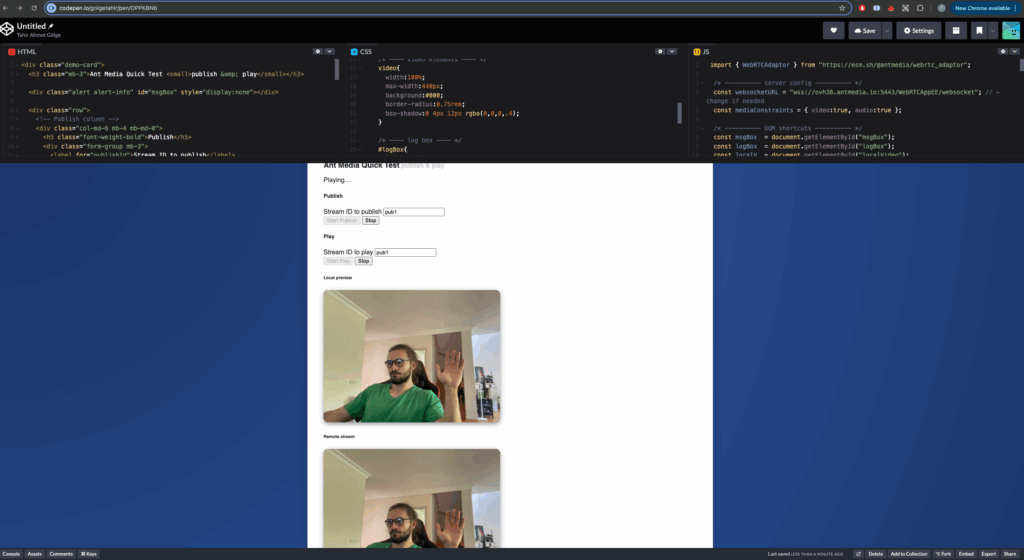Viewport: 1024px width, 560px height.
Task: Expand the bookmark dropdown arrow
Action: [x=993, y=31]
